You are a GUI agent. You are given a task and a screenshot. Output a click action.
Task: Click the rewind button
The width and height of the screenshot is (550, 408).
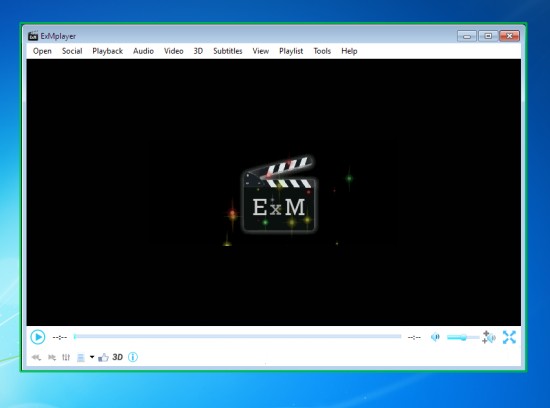[x=36, y=357]
